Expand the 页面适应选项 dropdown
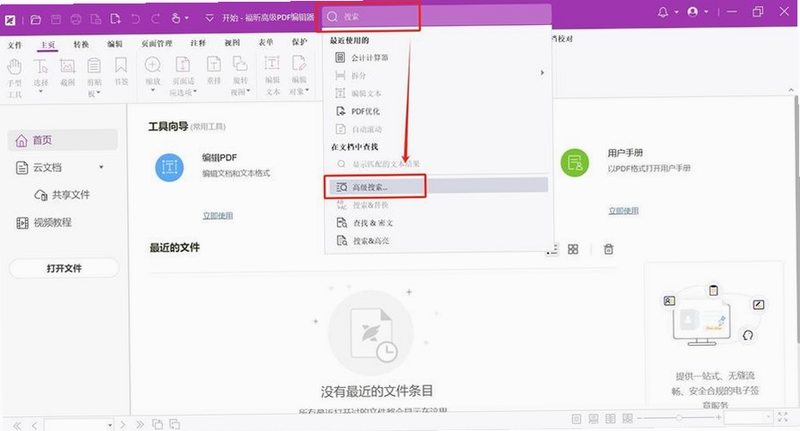This screenshot has width=800, height=431. [195, 92]
